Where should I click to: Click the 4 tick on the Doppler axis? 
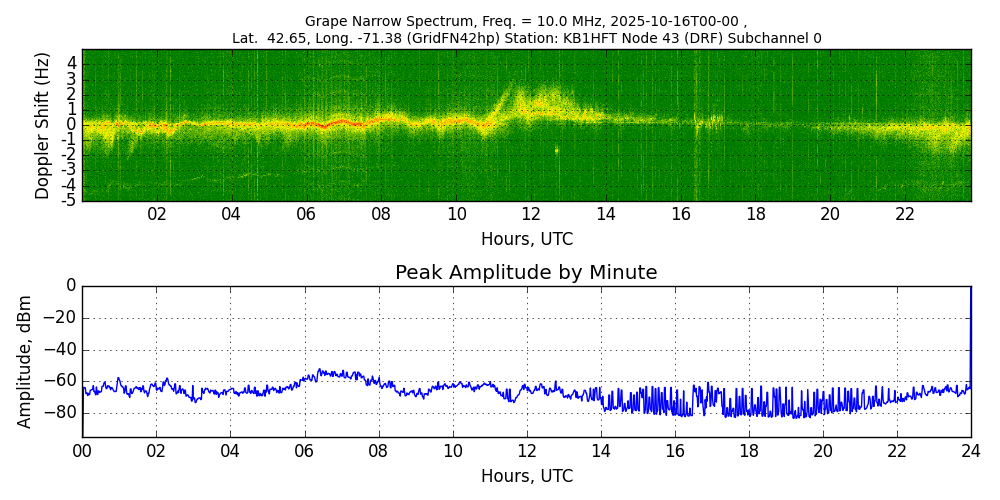(x=71, y=63)
